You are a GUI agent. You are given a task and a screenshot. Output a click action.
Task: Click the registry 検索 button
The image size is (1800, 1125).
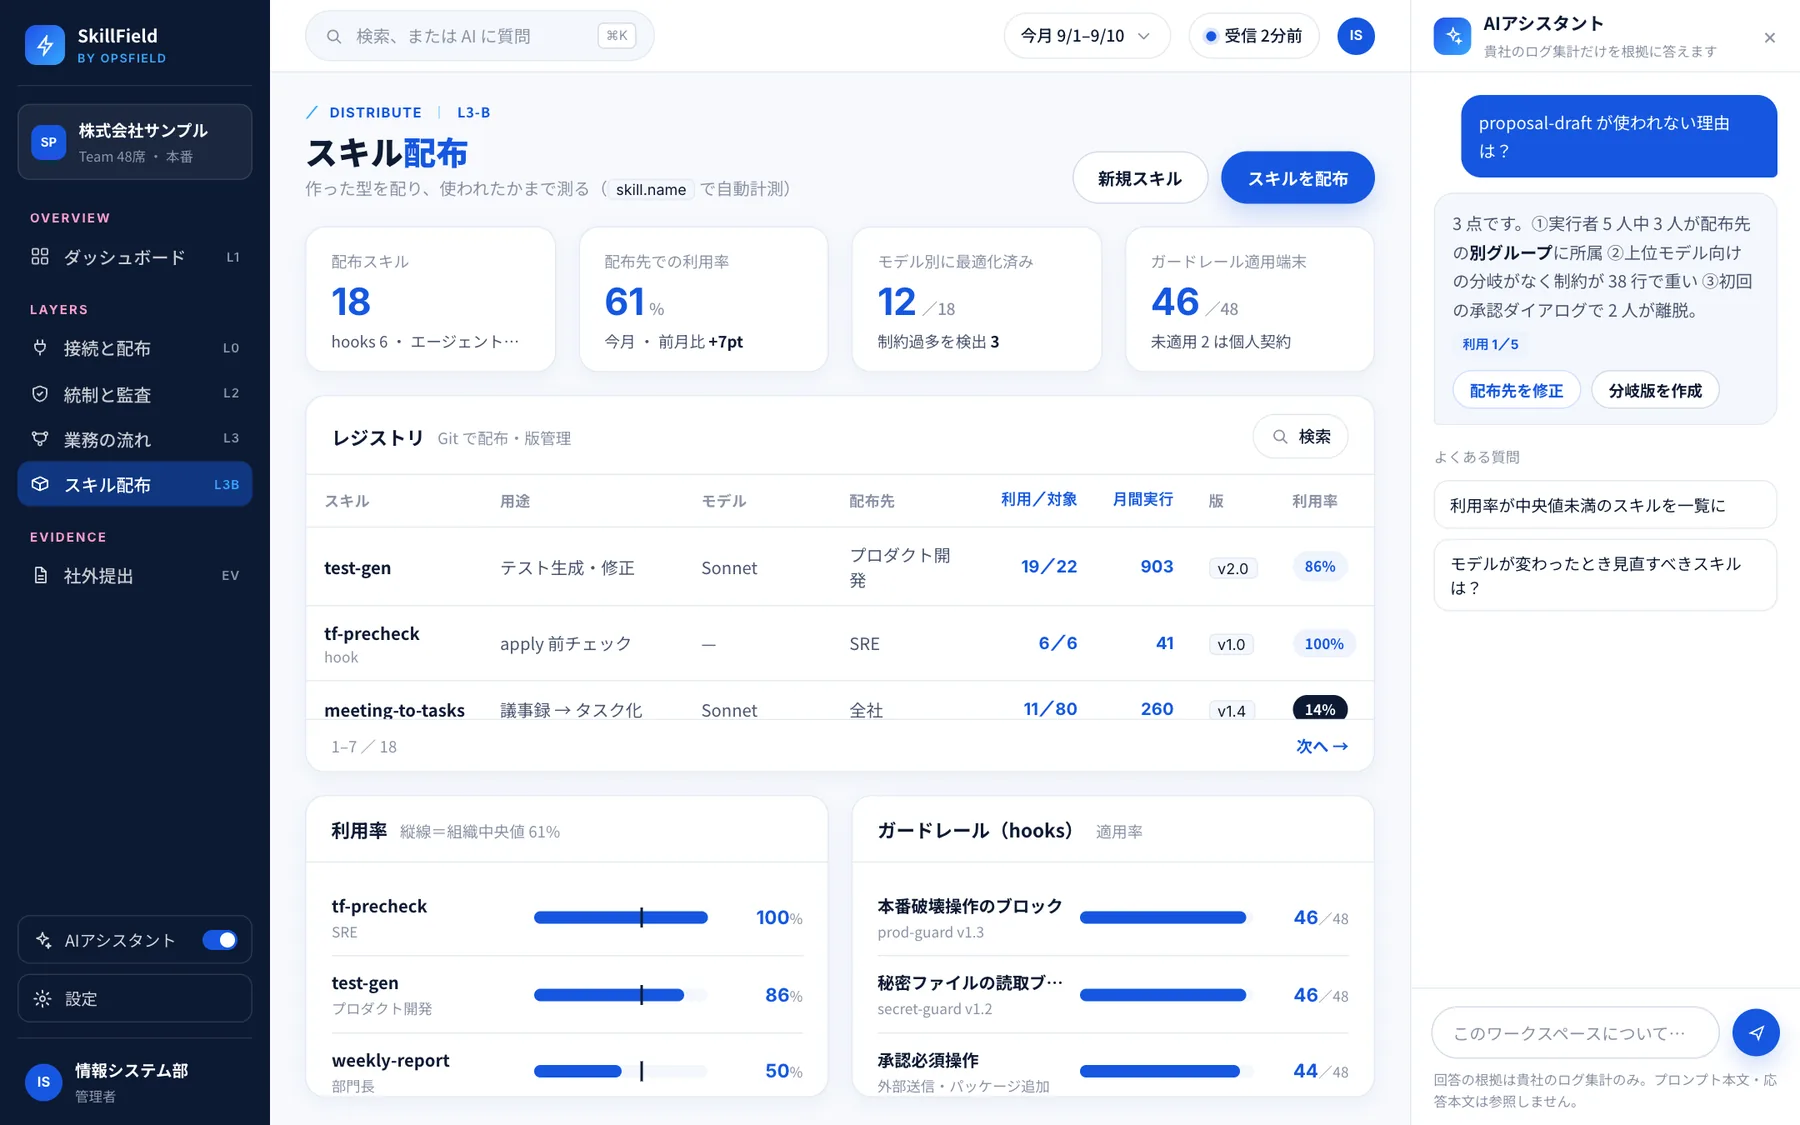coord(1301,437)
